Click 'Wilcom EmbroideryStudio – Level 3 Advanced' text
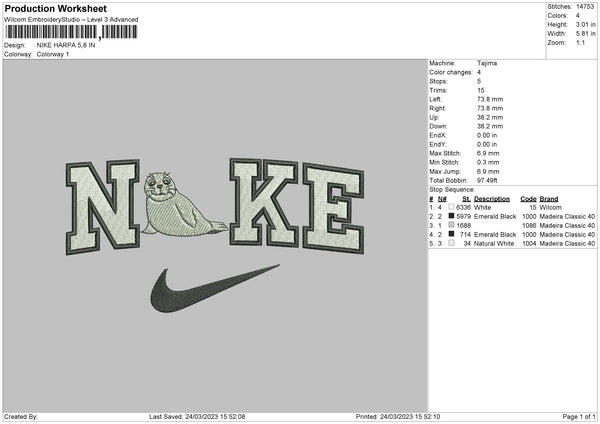Image resolution: width=600 pixels, height=424 pixels. click(x=71, y=20)
